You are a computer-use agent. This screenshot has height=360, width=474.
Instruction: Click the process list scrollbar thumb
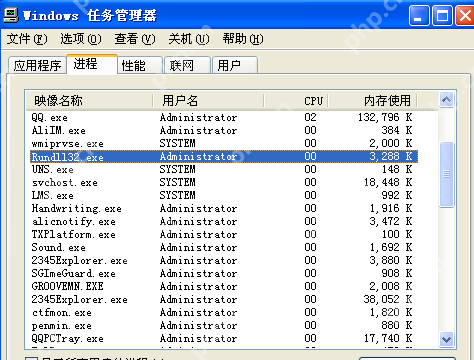click(x=446, y=174)
